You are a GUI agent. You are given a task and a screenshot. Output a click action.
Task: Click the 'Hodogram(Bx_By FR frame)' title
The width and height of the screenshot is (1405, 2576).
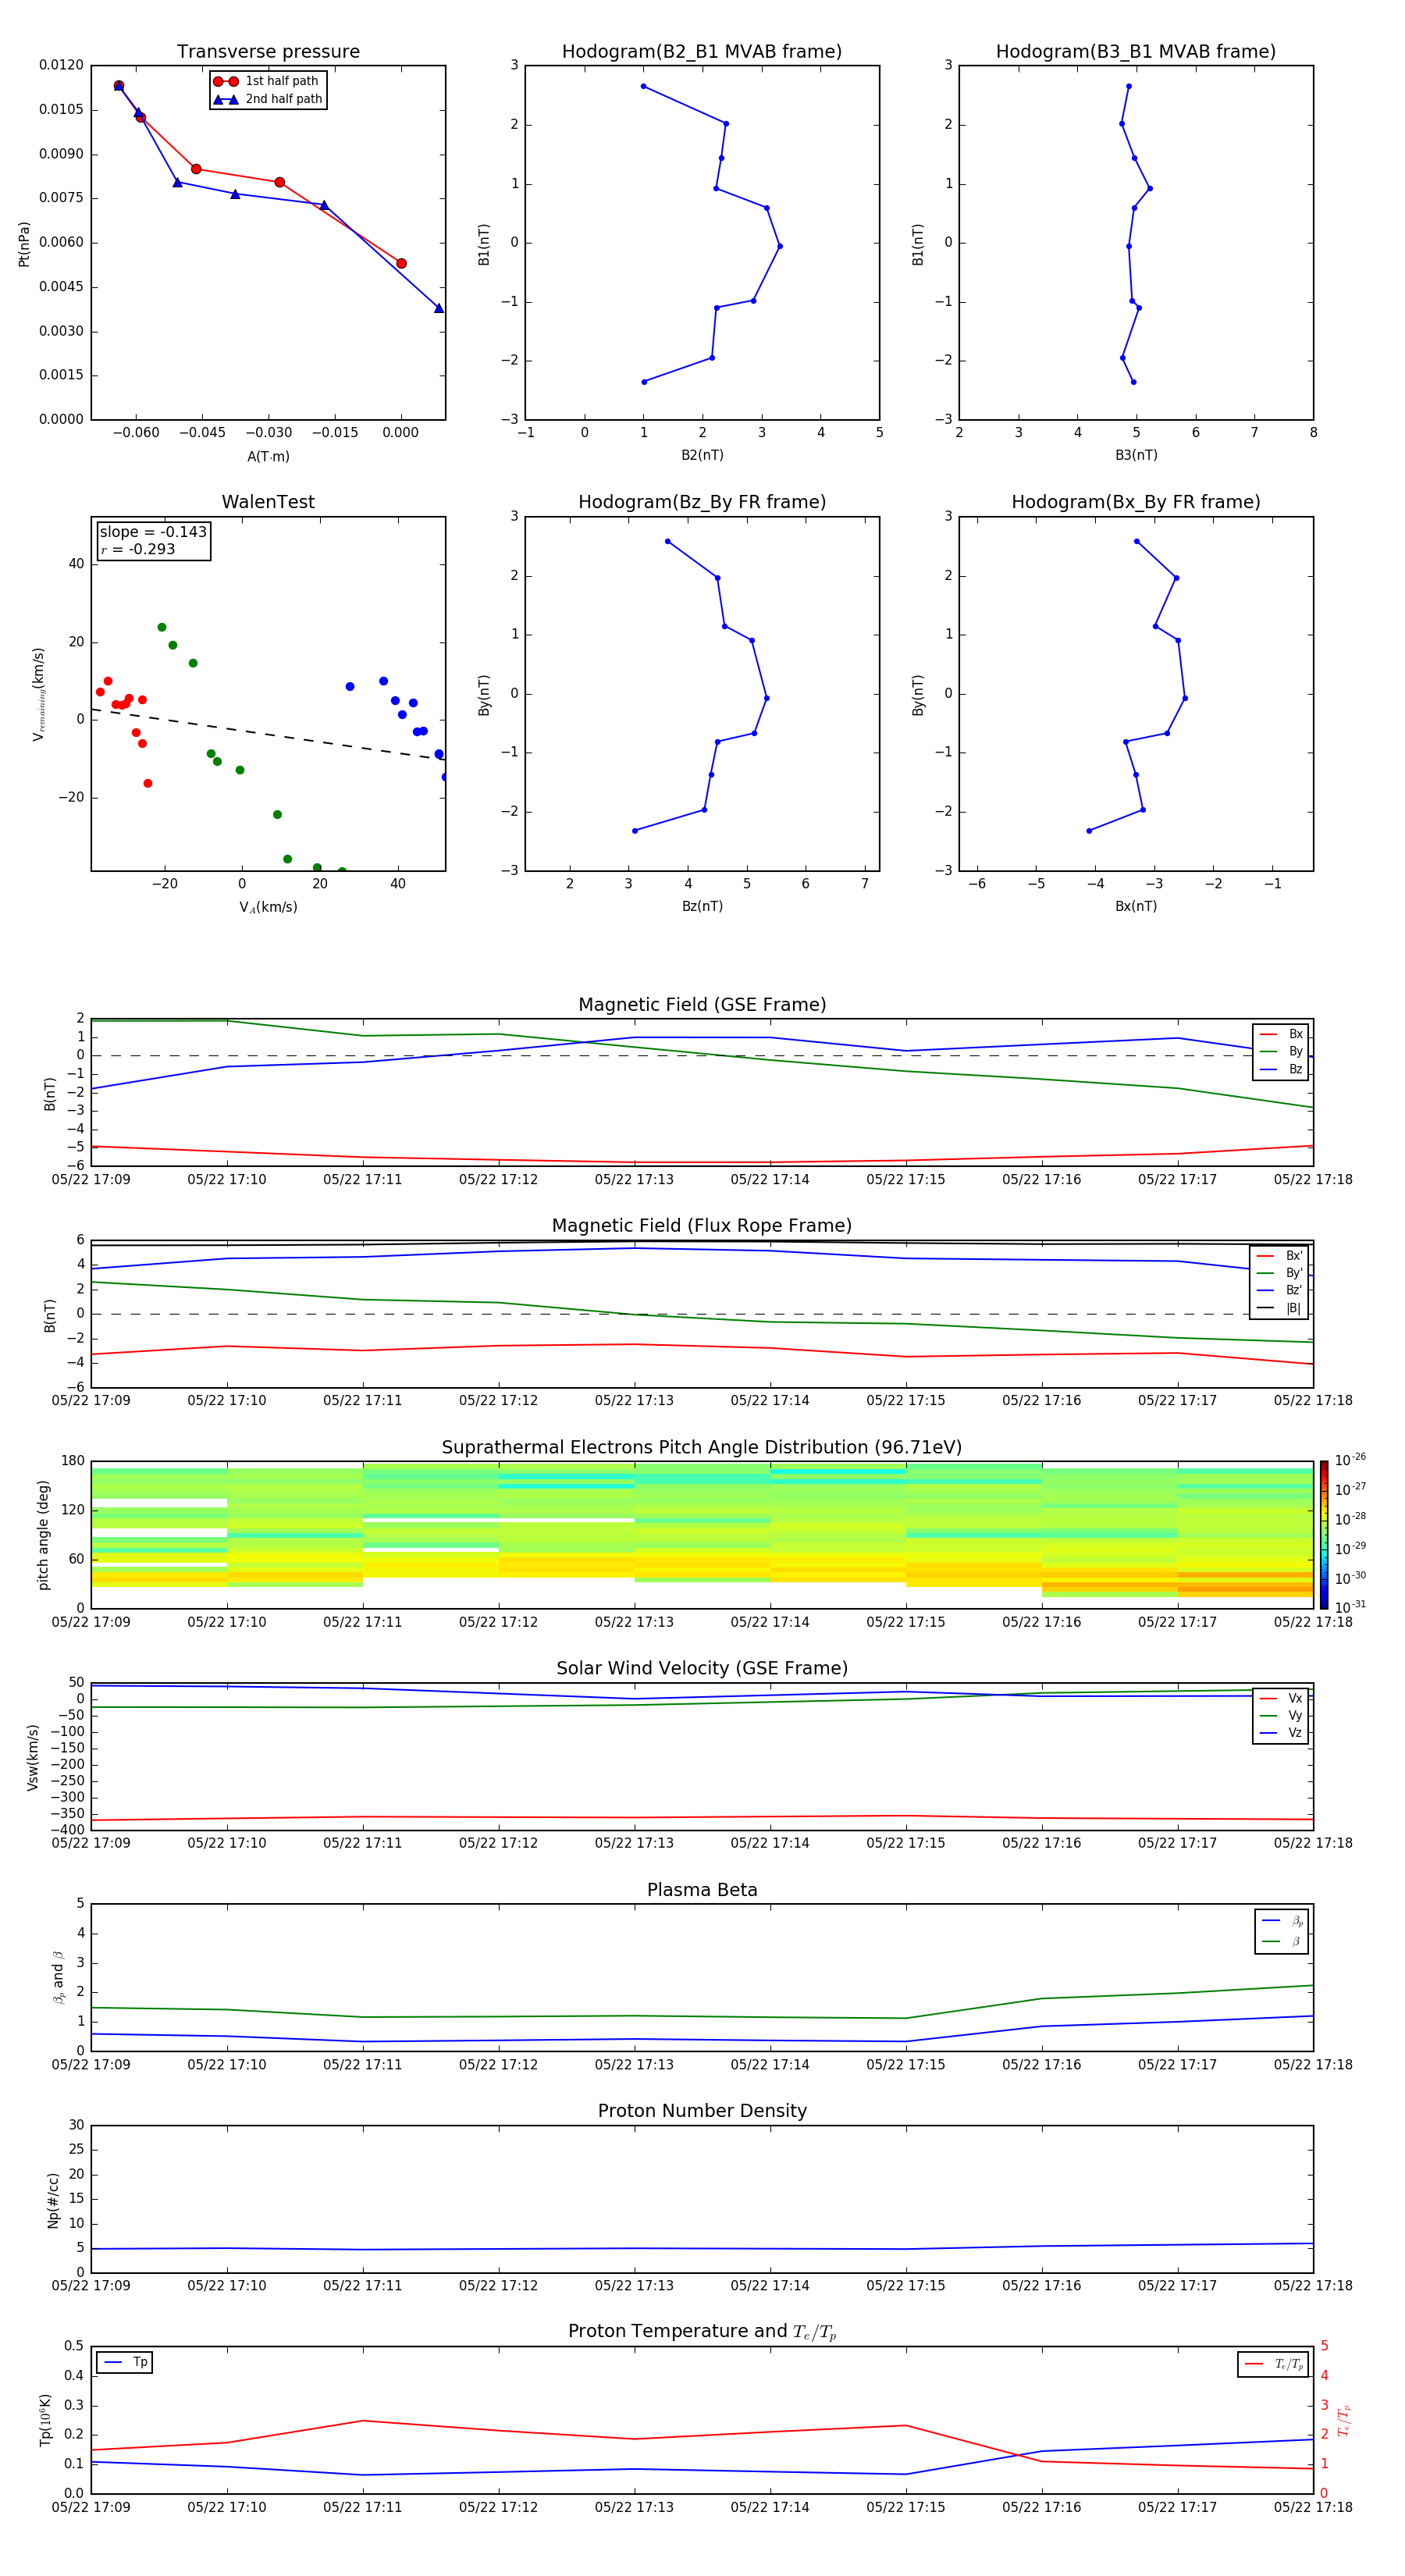tap(1136, 502)
